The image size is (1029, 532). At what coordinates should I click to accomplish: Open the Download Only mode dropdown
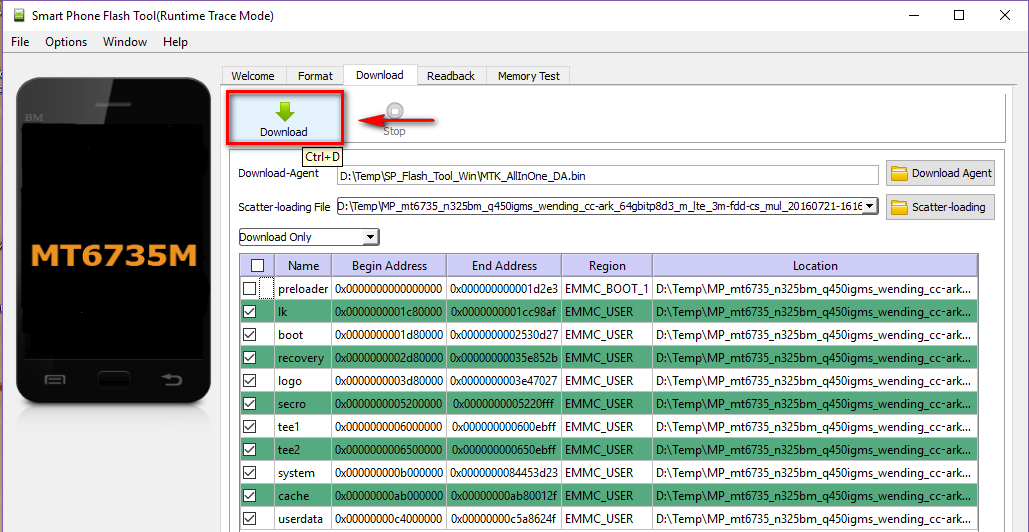pos(309,237)
